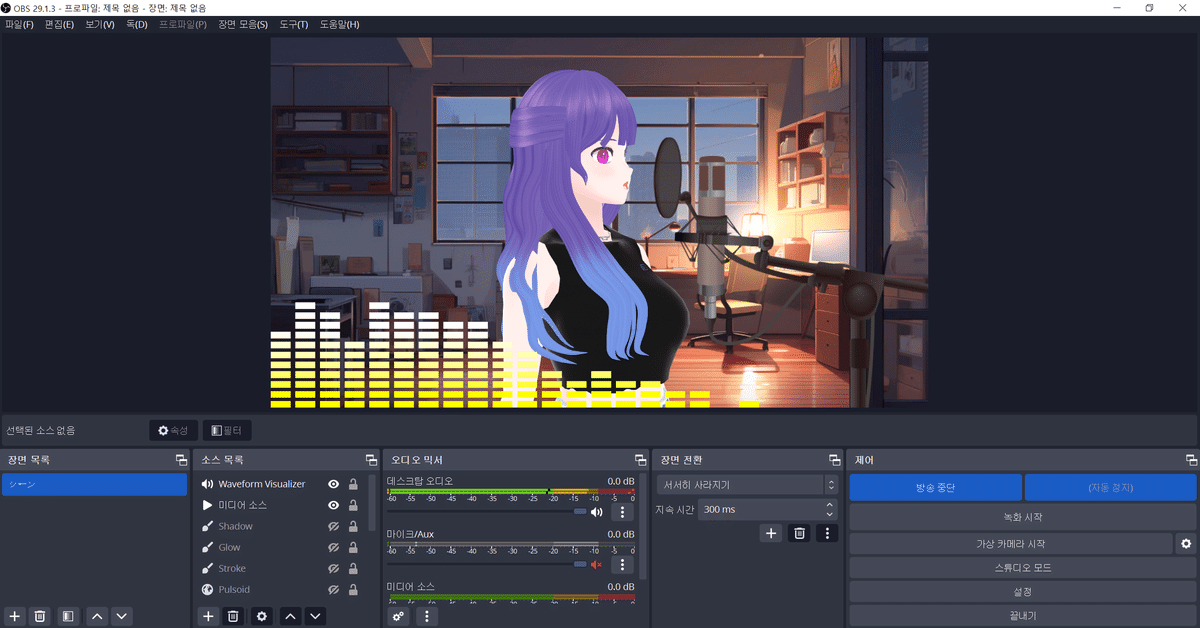Select the Glow source
1200x628 pixels.
point(229,547)
